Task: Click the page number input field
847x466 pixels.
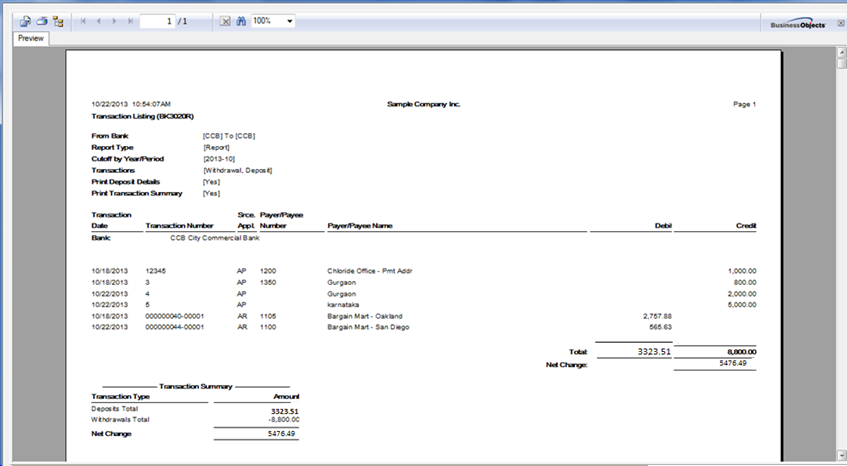Action: [x=157, y=21]
